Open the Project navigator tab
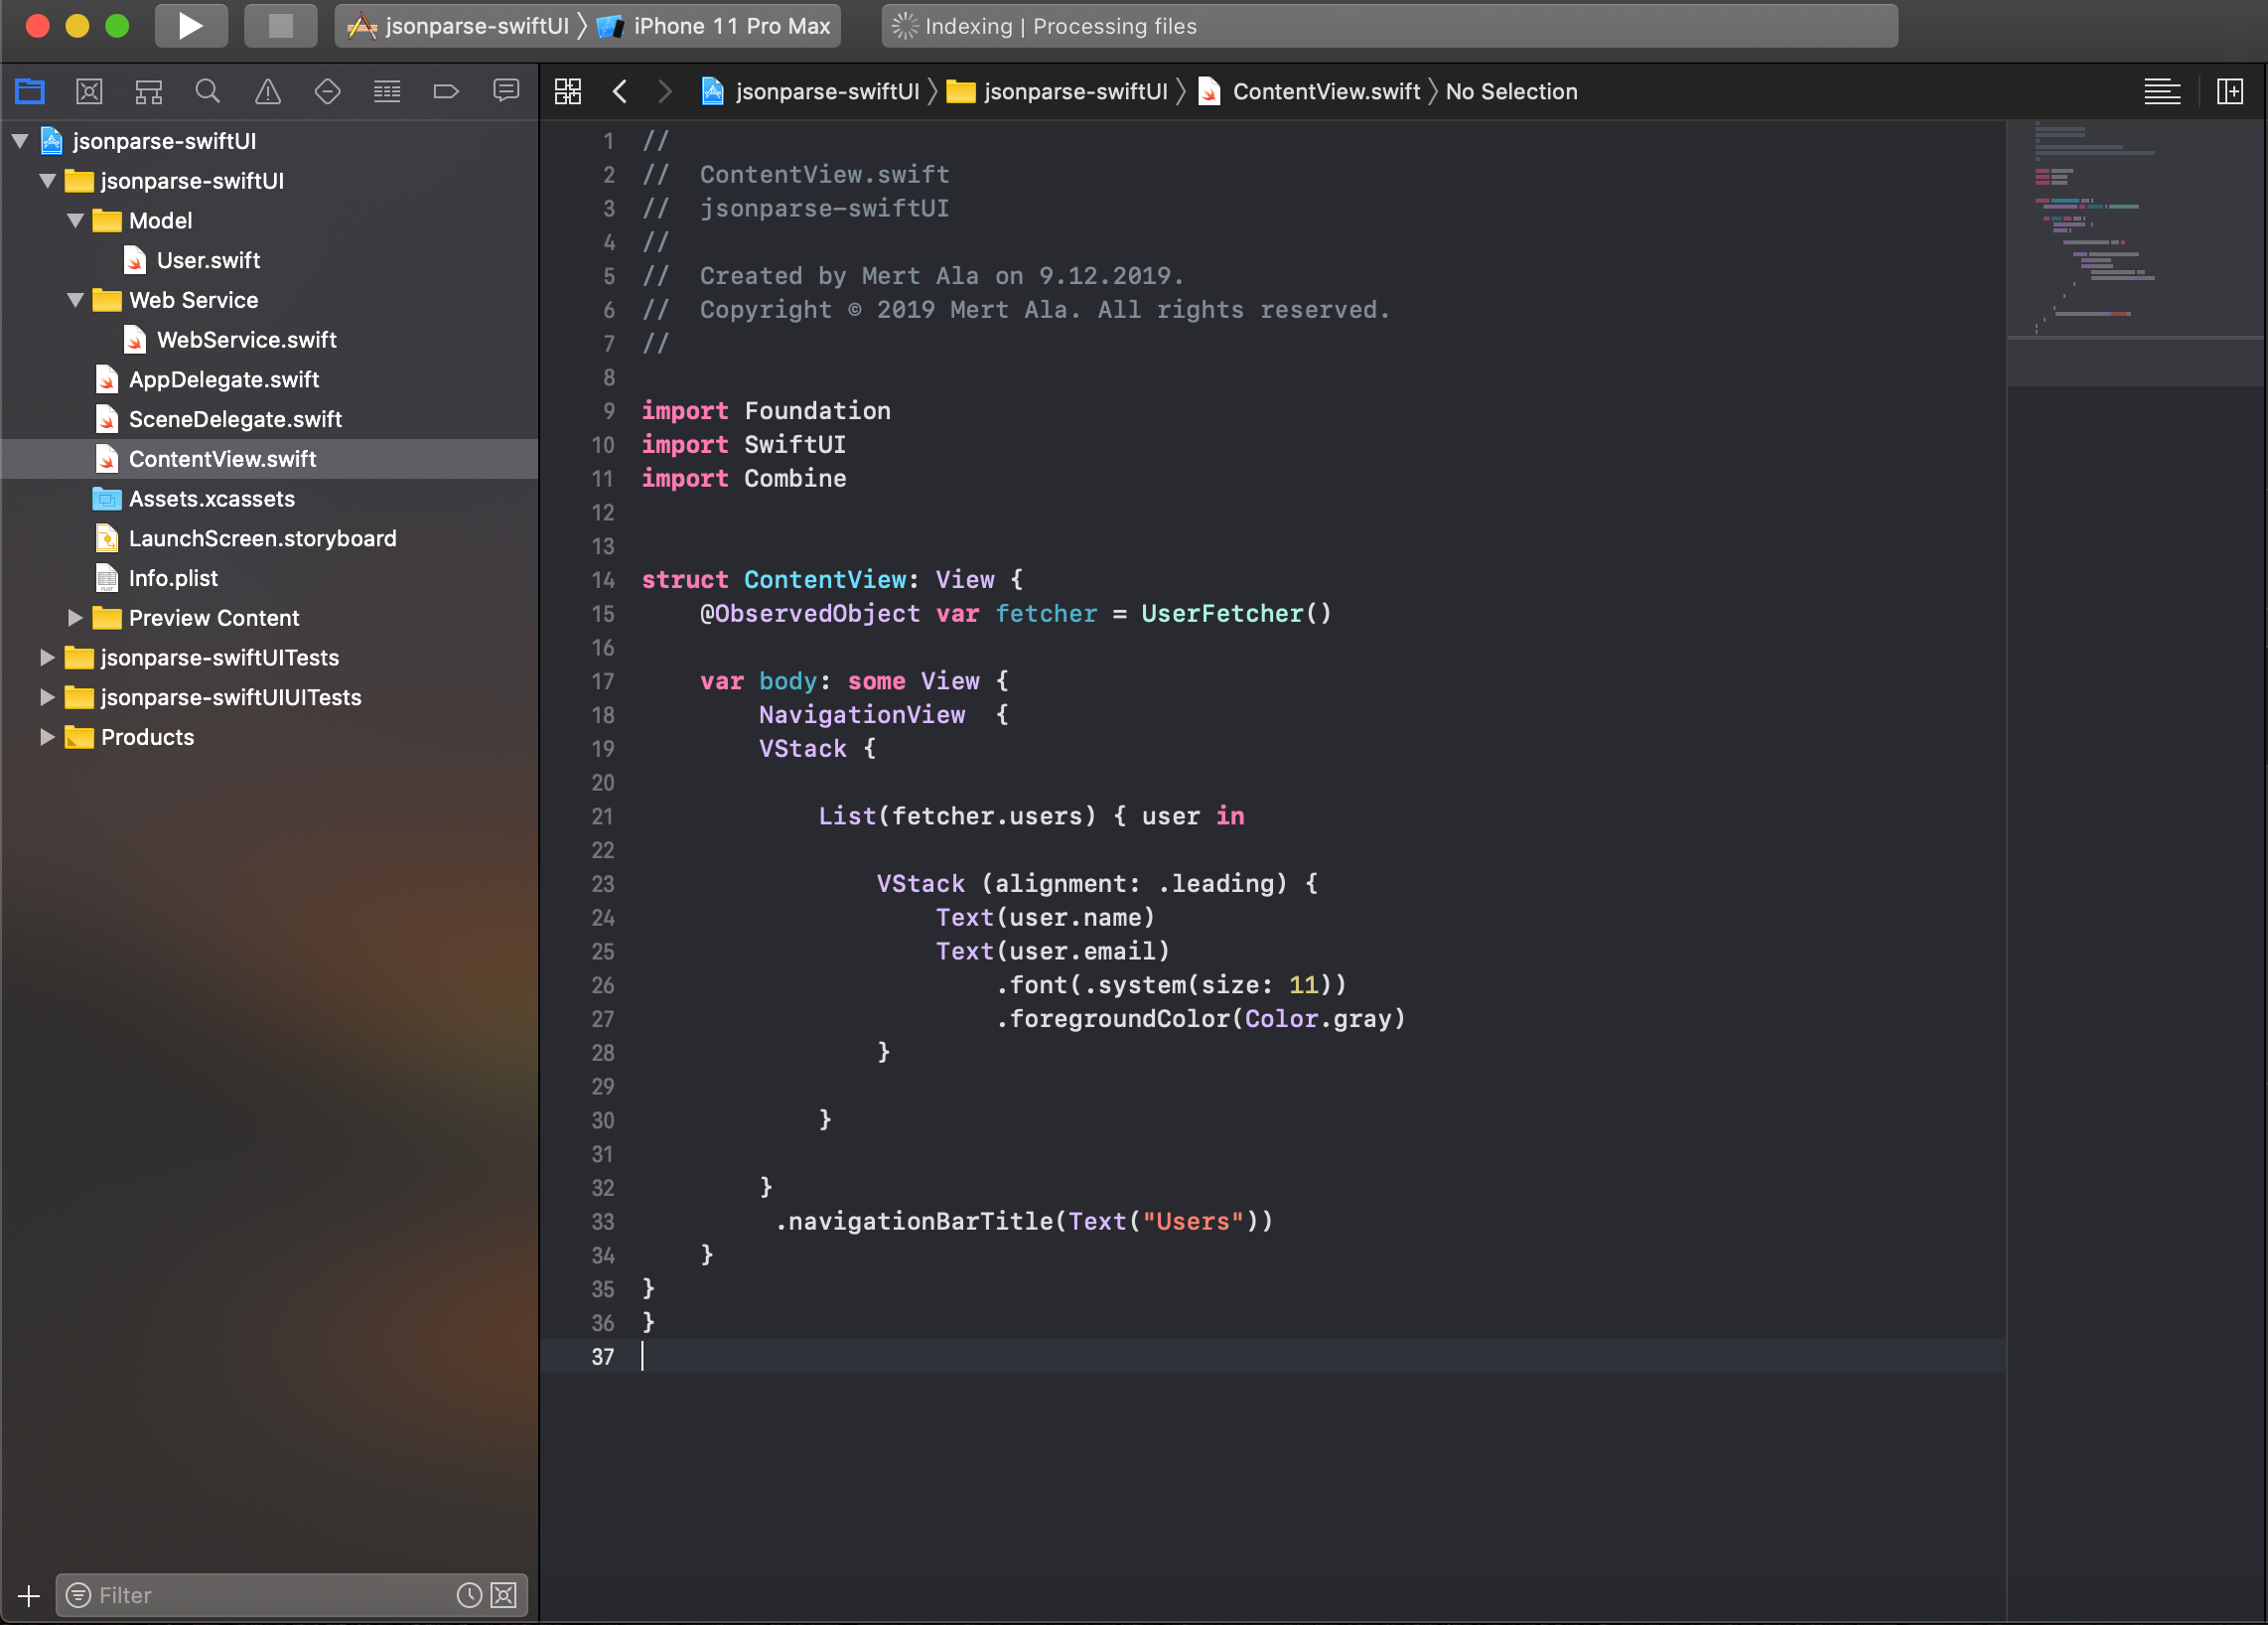 (30, 92)
